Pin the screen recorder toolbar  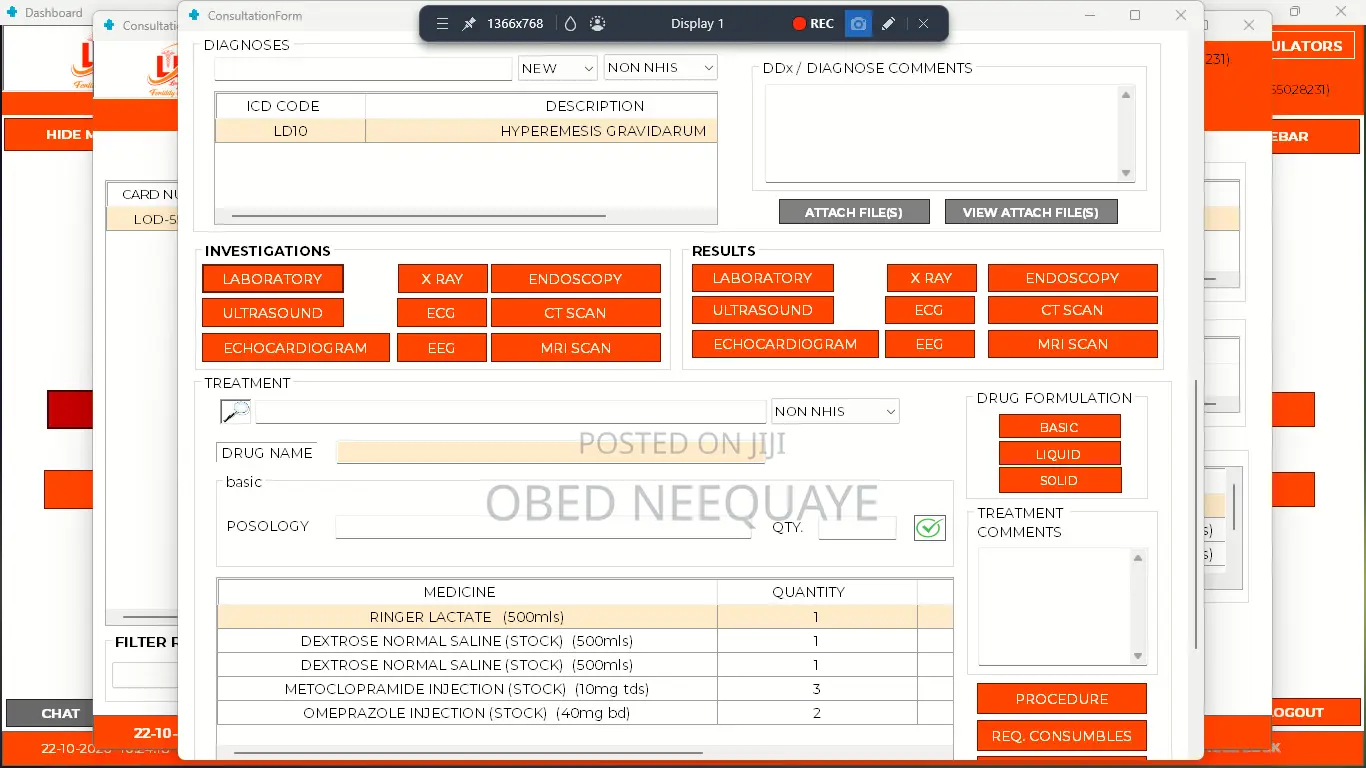[469, 24]
